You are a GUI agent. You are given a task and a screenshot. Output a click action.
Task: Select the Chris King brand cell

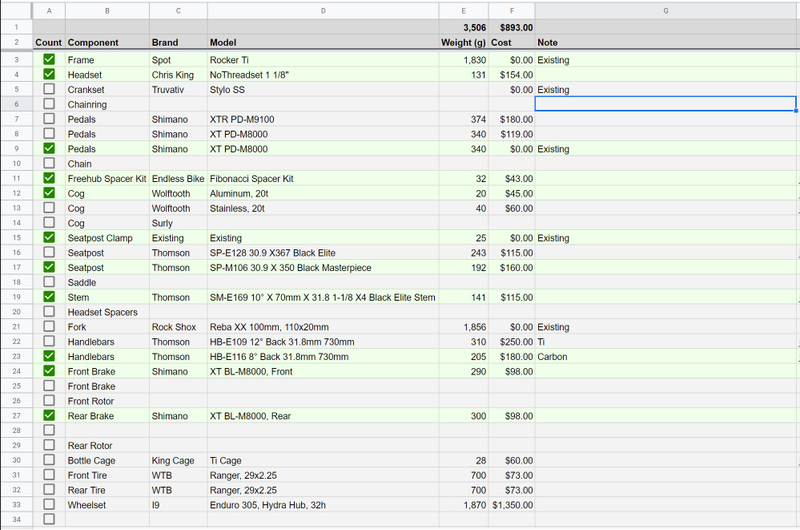[x=178, y=74]
